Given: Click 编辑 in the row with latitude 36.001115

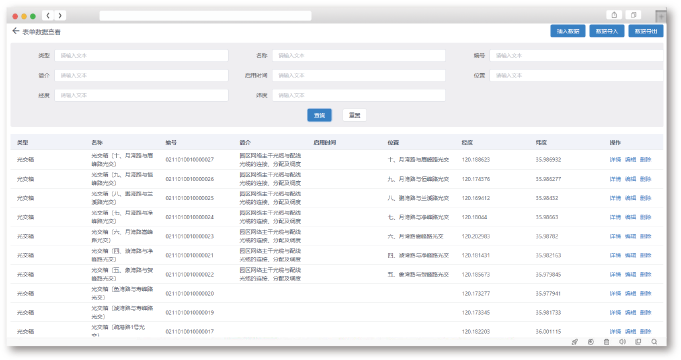Looking at the screenshot, I should point(630,331).
